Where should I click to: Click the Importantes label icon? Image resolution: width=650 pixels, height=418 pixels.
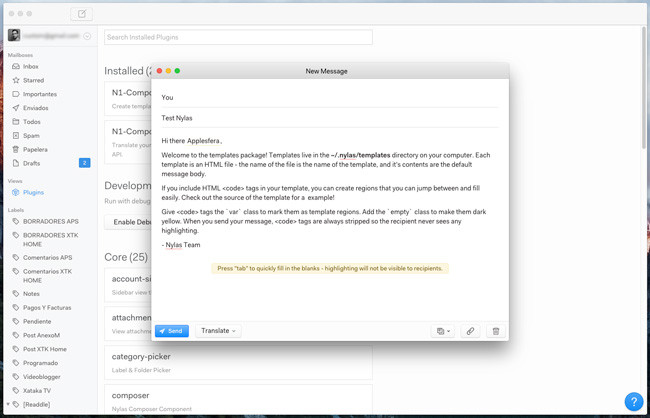(x=16, y=94)
